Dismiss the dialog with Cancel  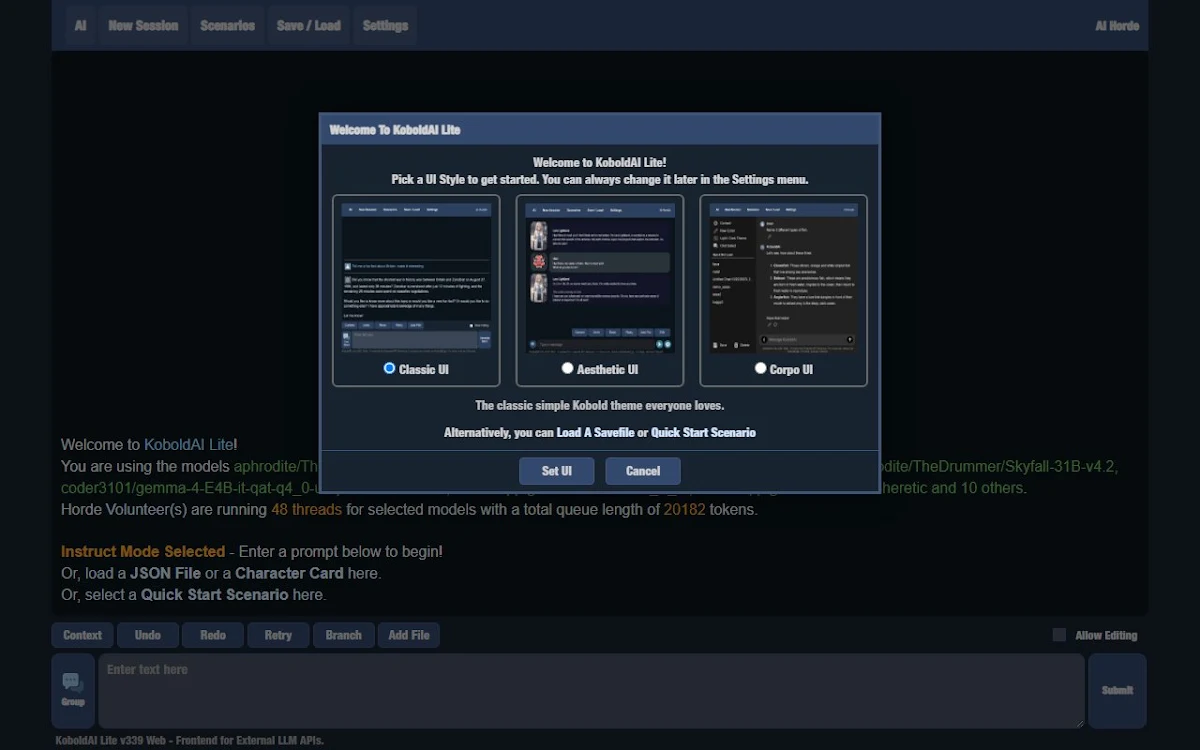[643, 471]
